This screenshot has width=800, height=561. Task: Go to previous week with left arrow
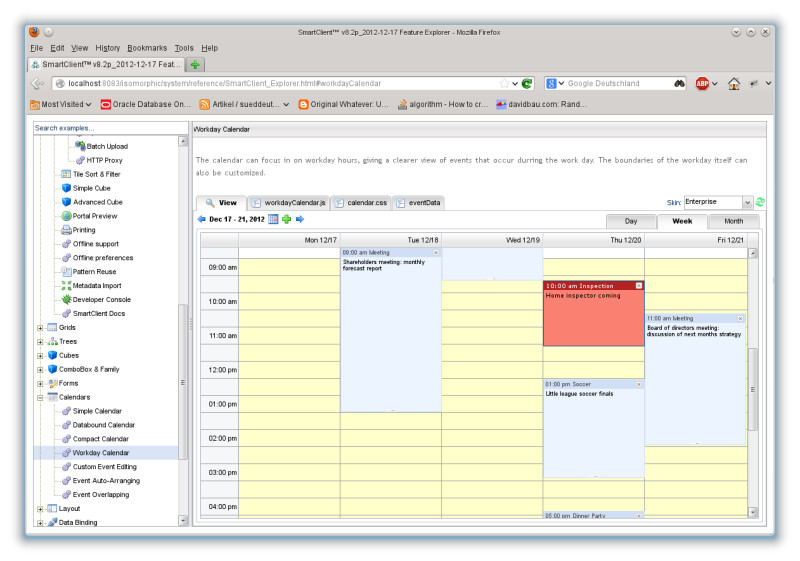point(201,219)
